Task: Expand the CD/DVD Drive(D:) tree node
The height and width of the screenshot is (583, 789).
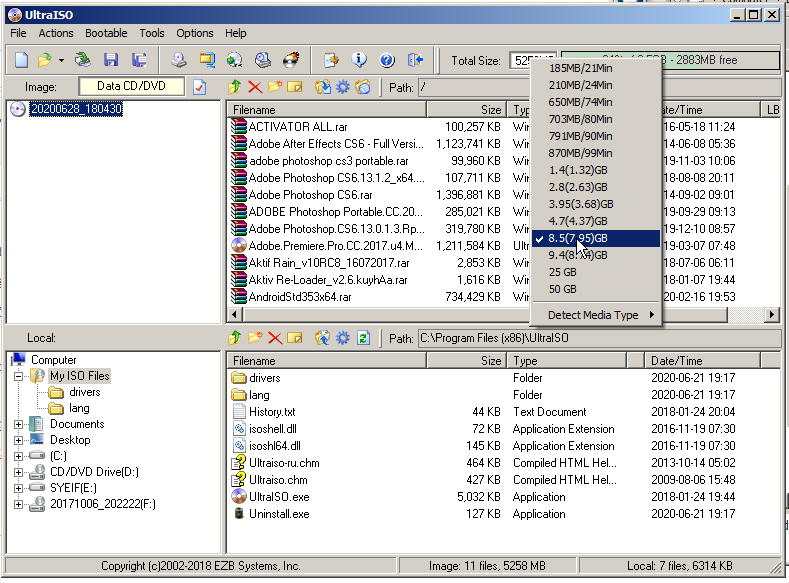Action: (x=19, y=472)
